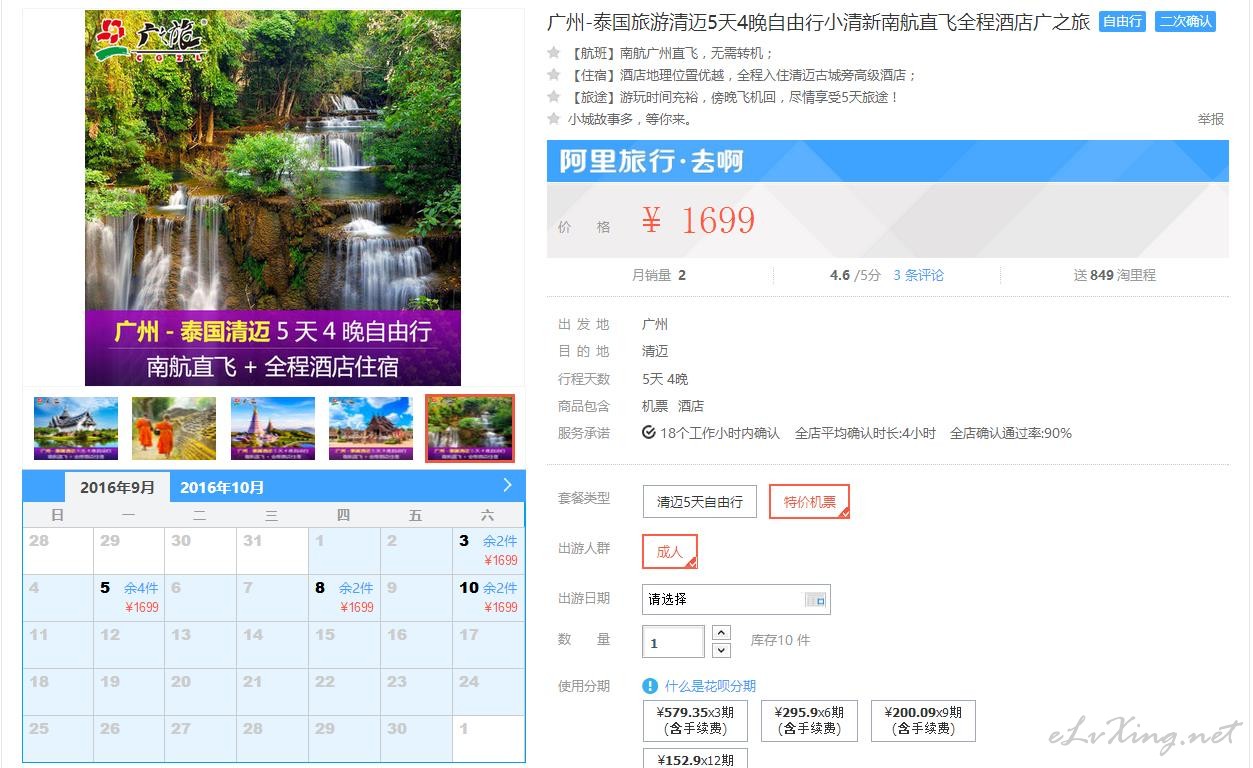Switch to the 2016年10月 calendar tab

222,488
